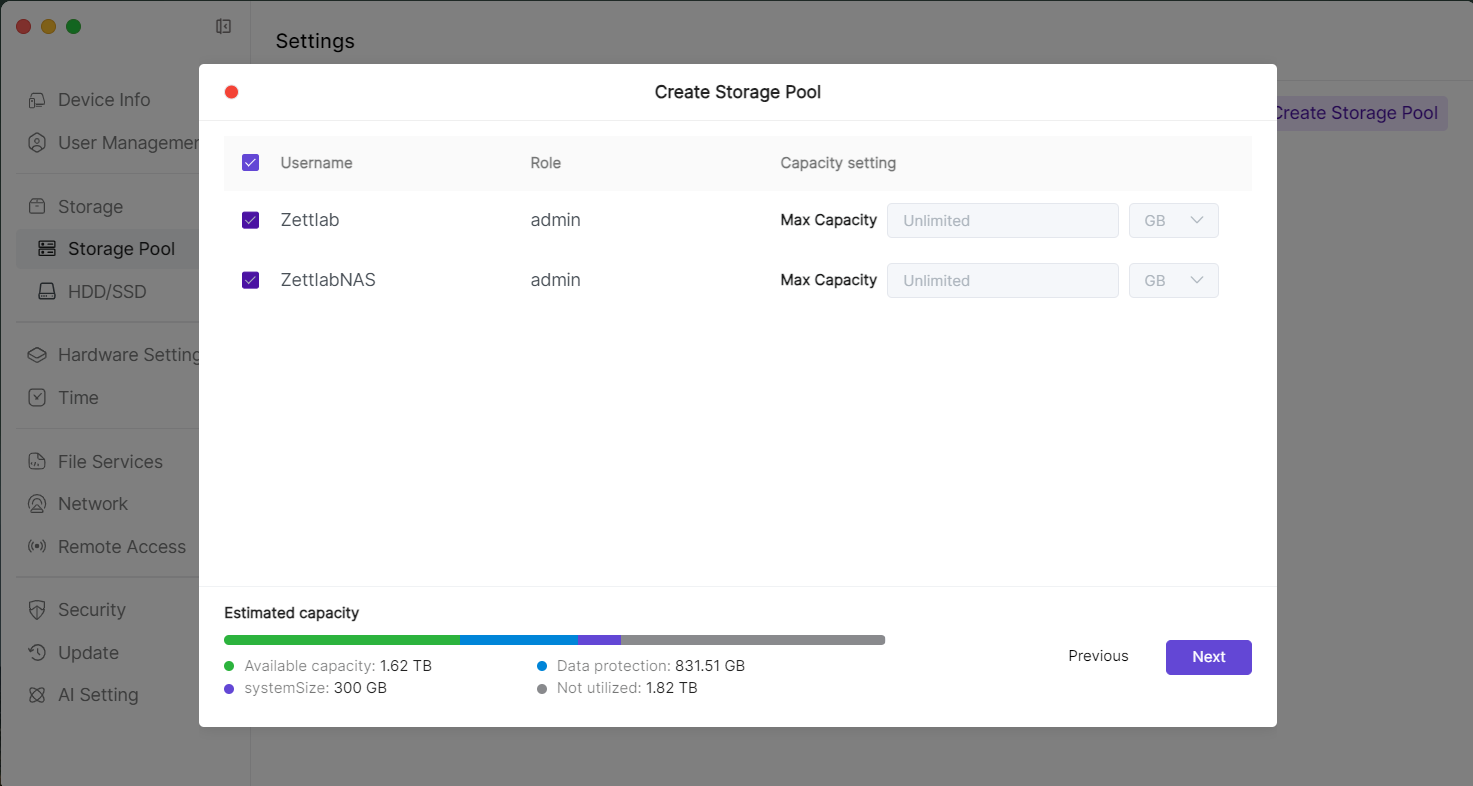Collapse the sidebar with the panel icon
The height and width of the screenshot is (786, 1473).
click(x=224, y=27)
